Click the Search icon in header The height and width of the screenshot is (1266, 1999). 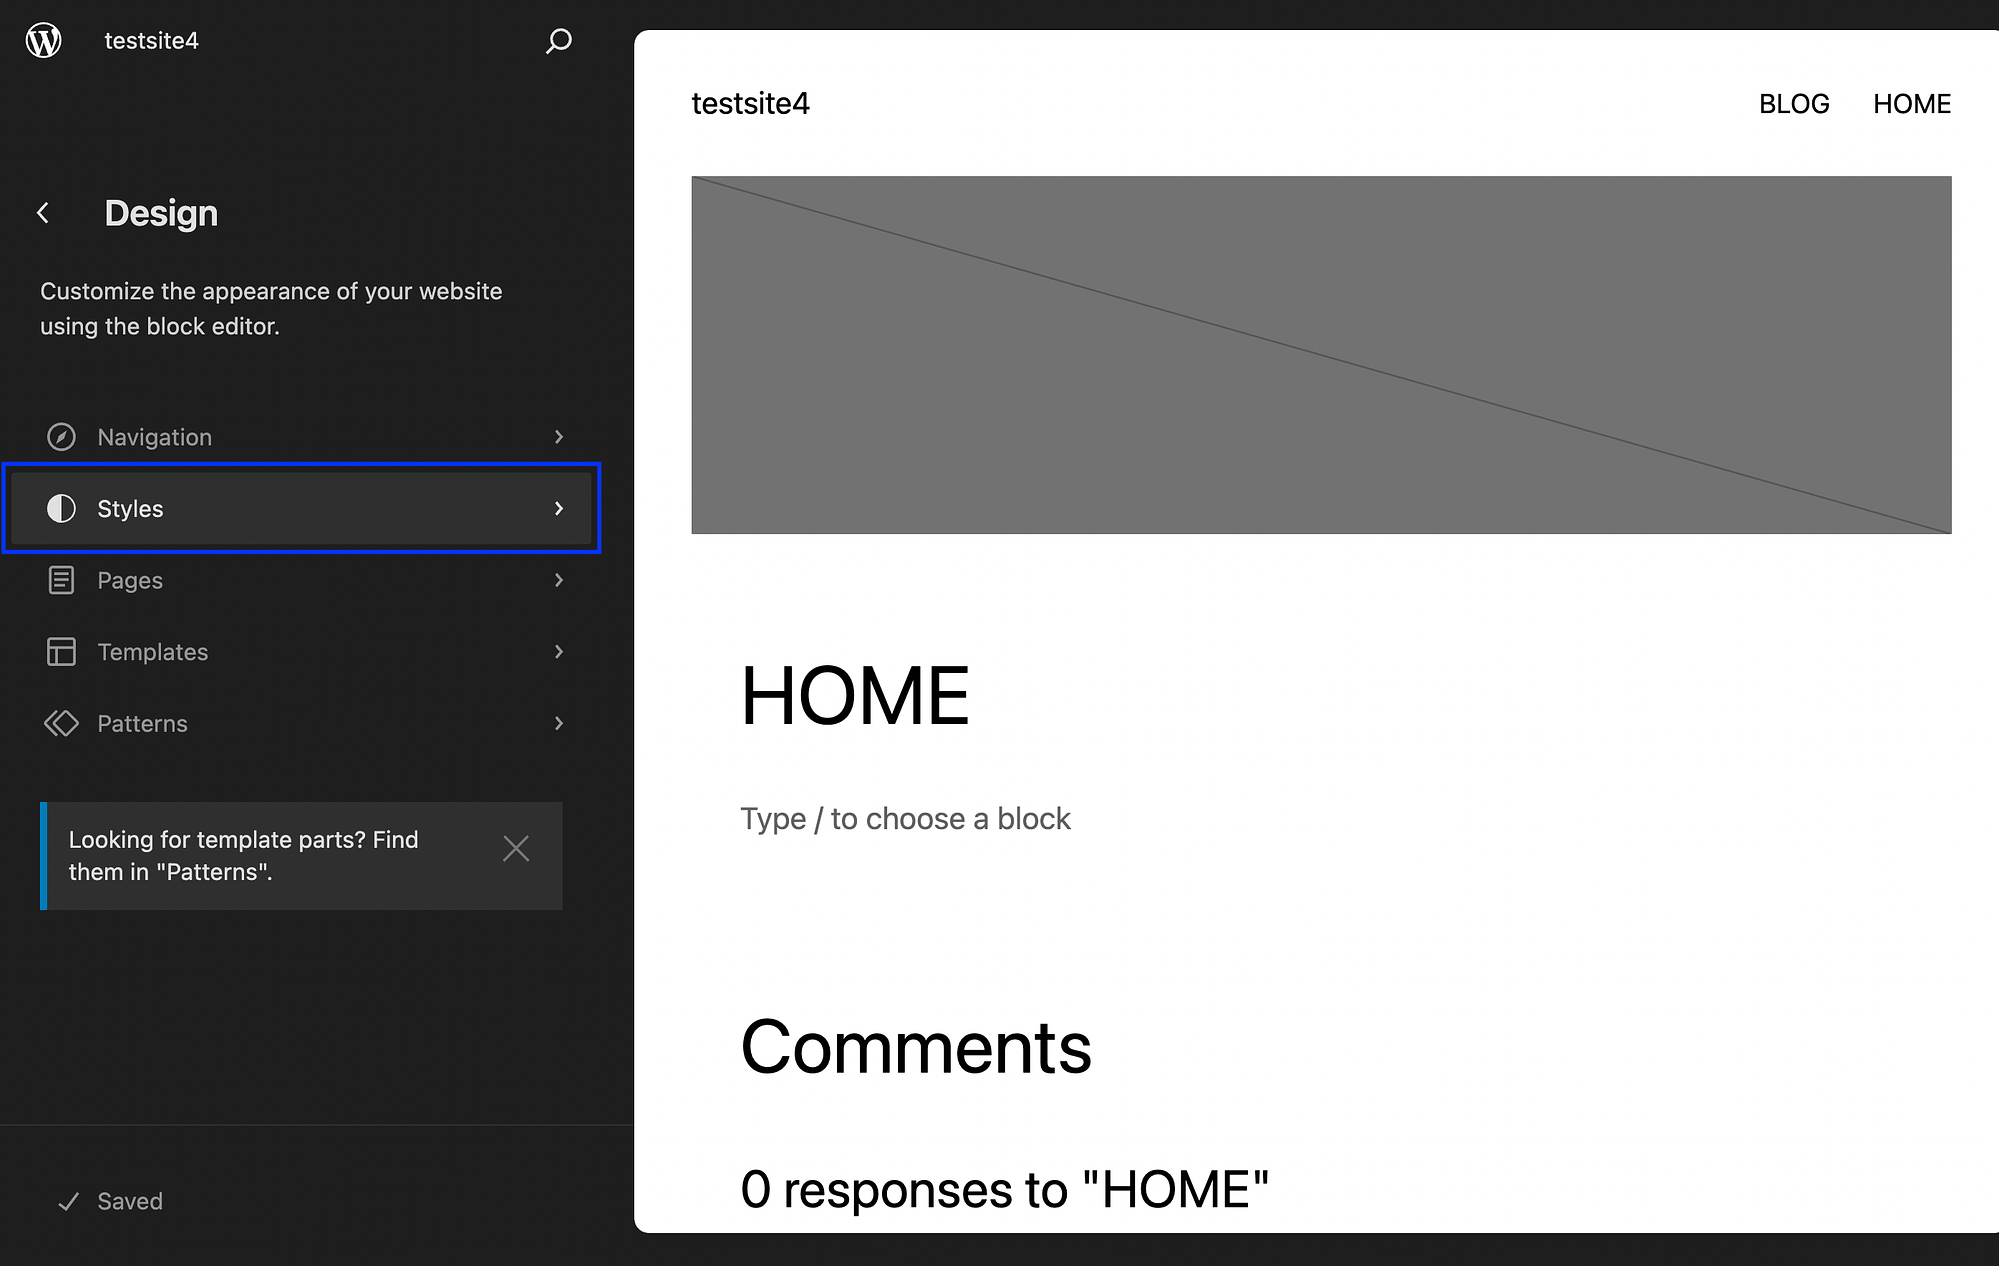click(557, 39)
